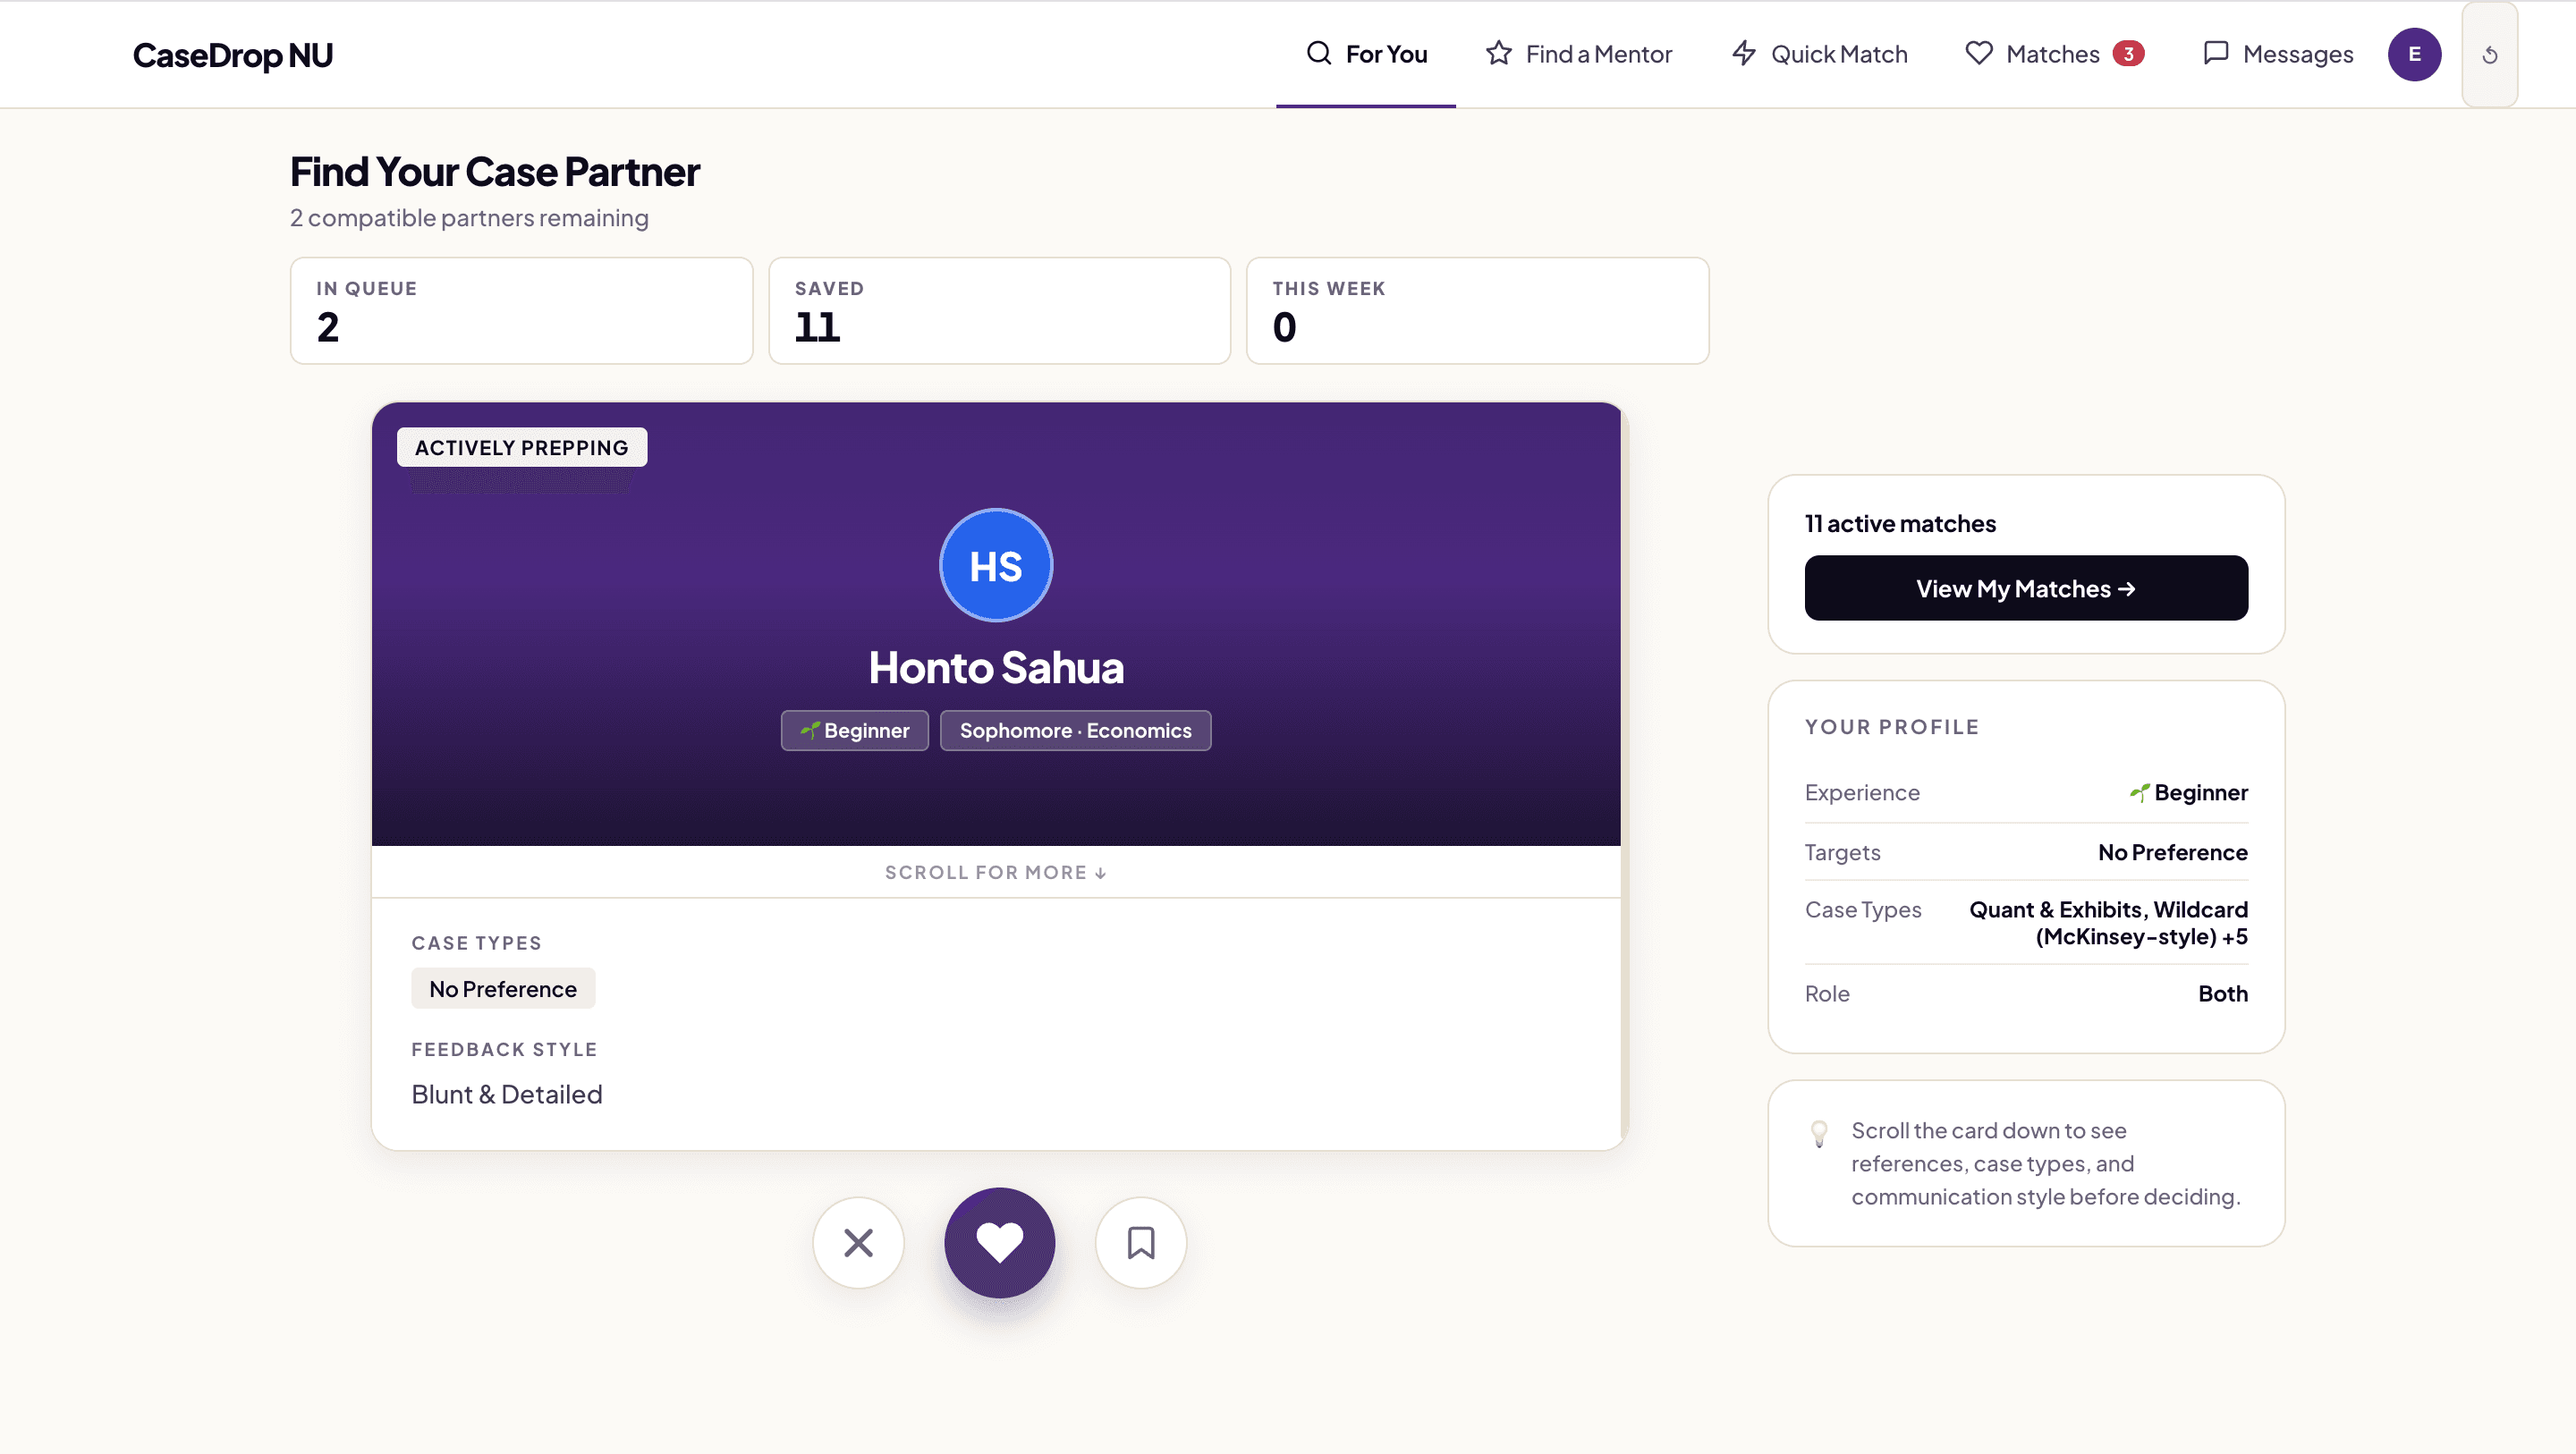This screenshot has width=2576, height=1454.
Task: Click the This Week stat card
Action: (1477, 311)
